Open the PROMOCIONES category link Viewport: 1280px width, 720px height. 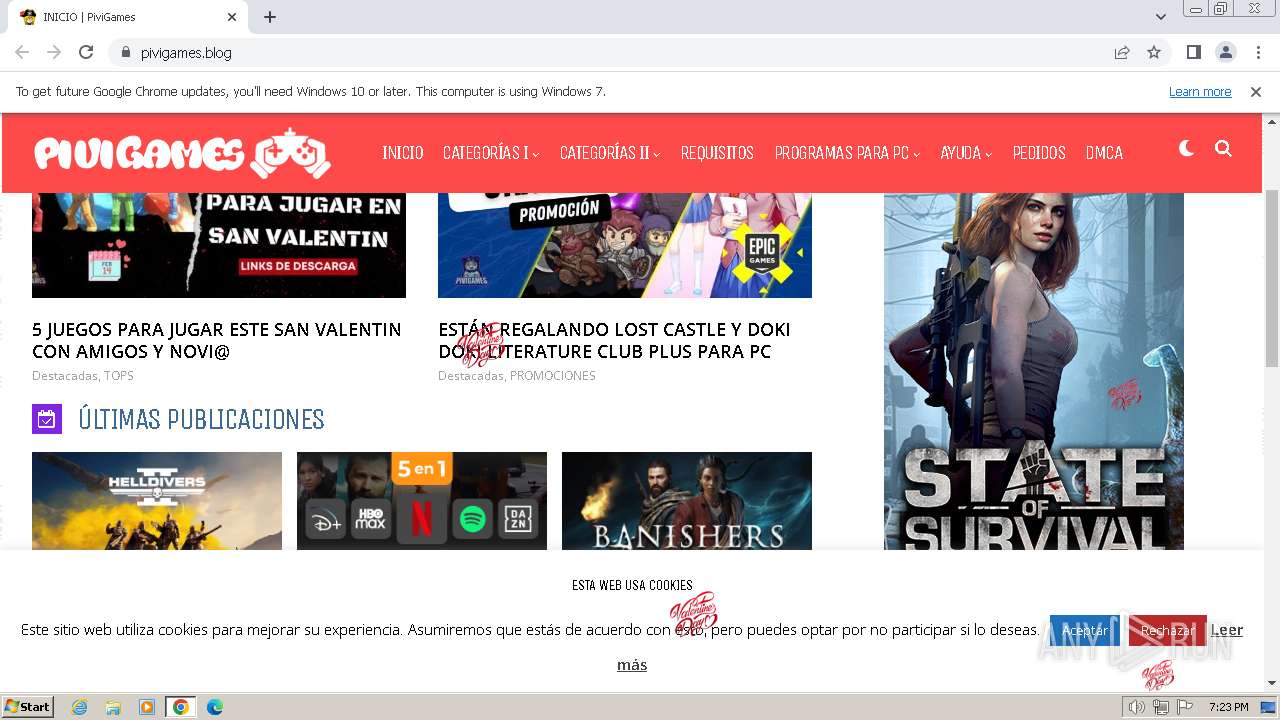tap(553, 376)
